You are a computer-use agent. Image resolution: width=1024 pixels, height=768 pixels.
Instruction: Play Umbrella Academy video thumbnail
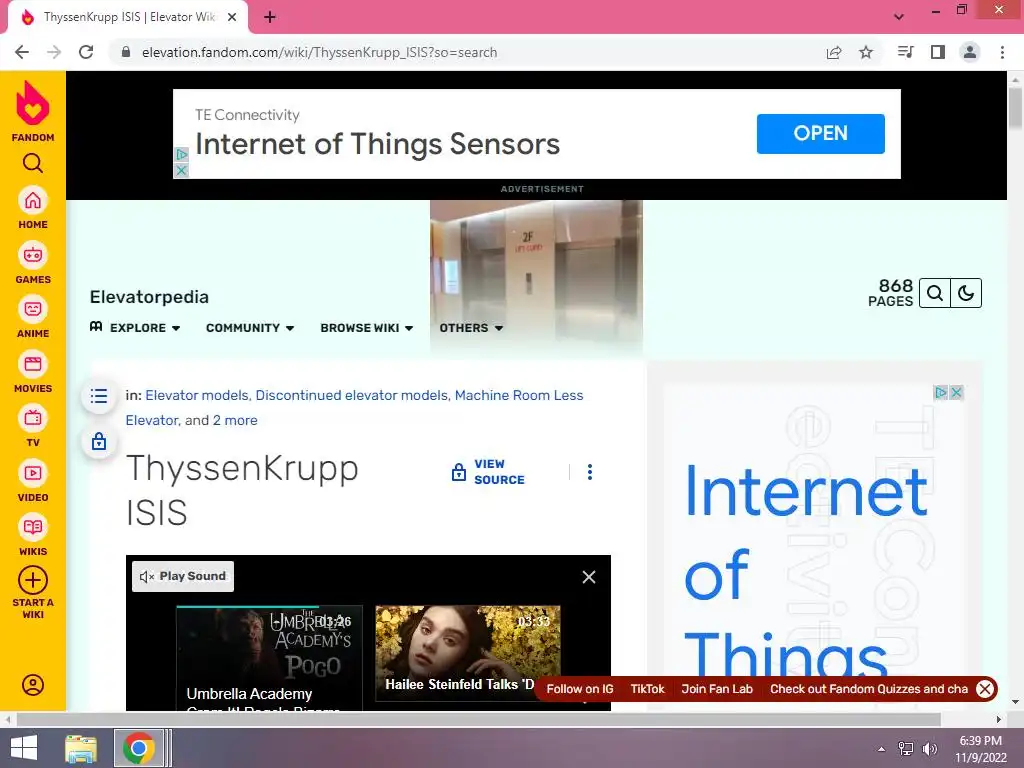click(x=269, y=658)
